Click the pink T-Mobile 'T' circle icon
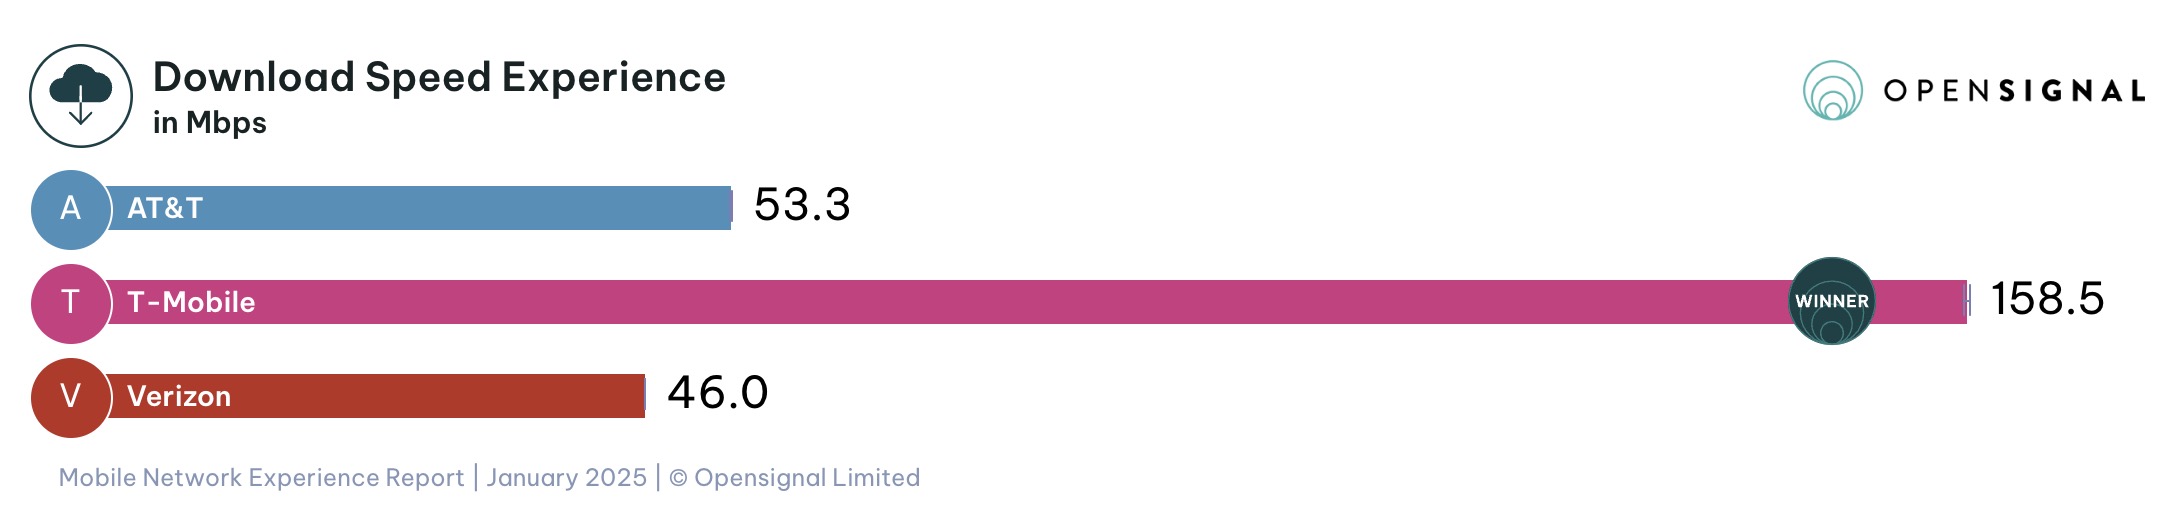 pyautogui.click(x=70, y=303)
